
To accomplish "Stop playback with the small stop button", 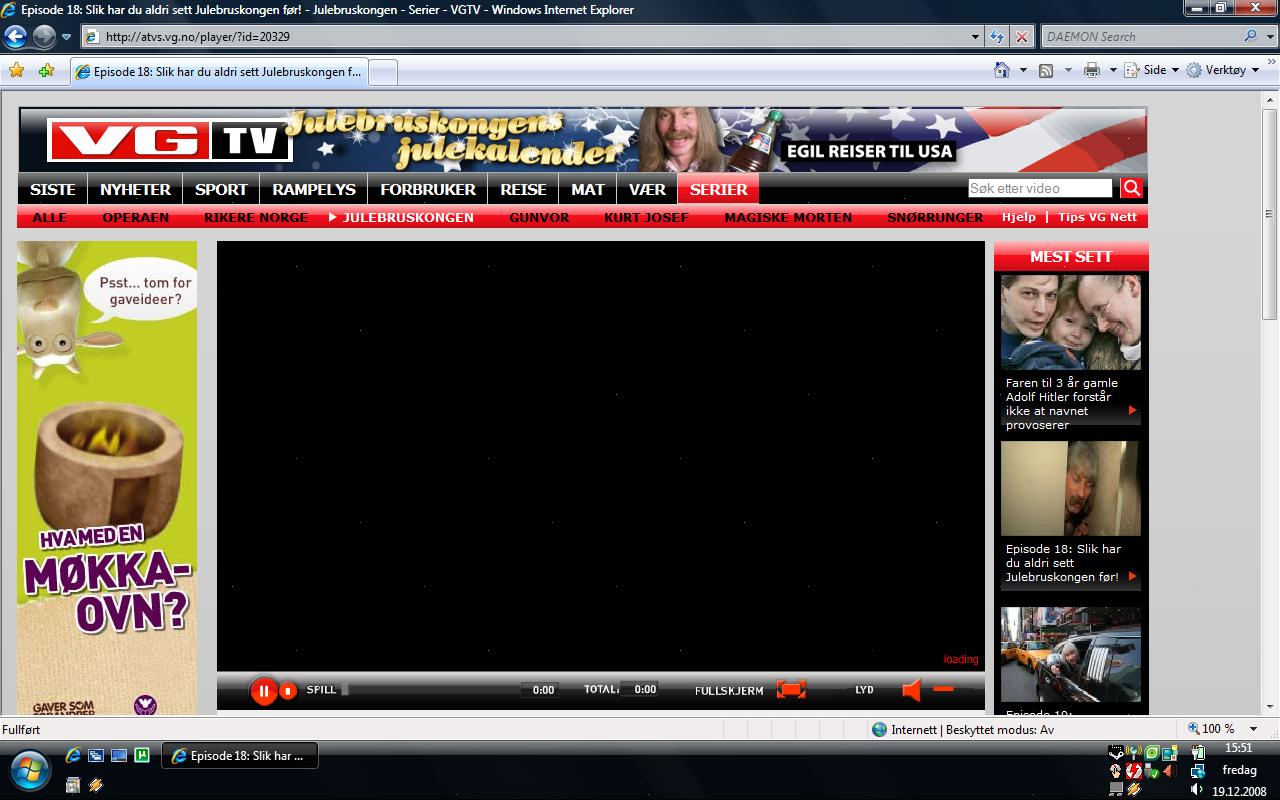I will point(288,691).
